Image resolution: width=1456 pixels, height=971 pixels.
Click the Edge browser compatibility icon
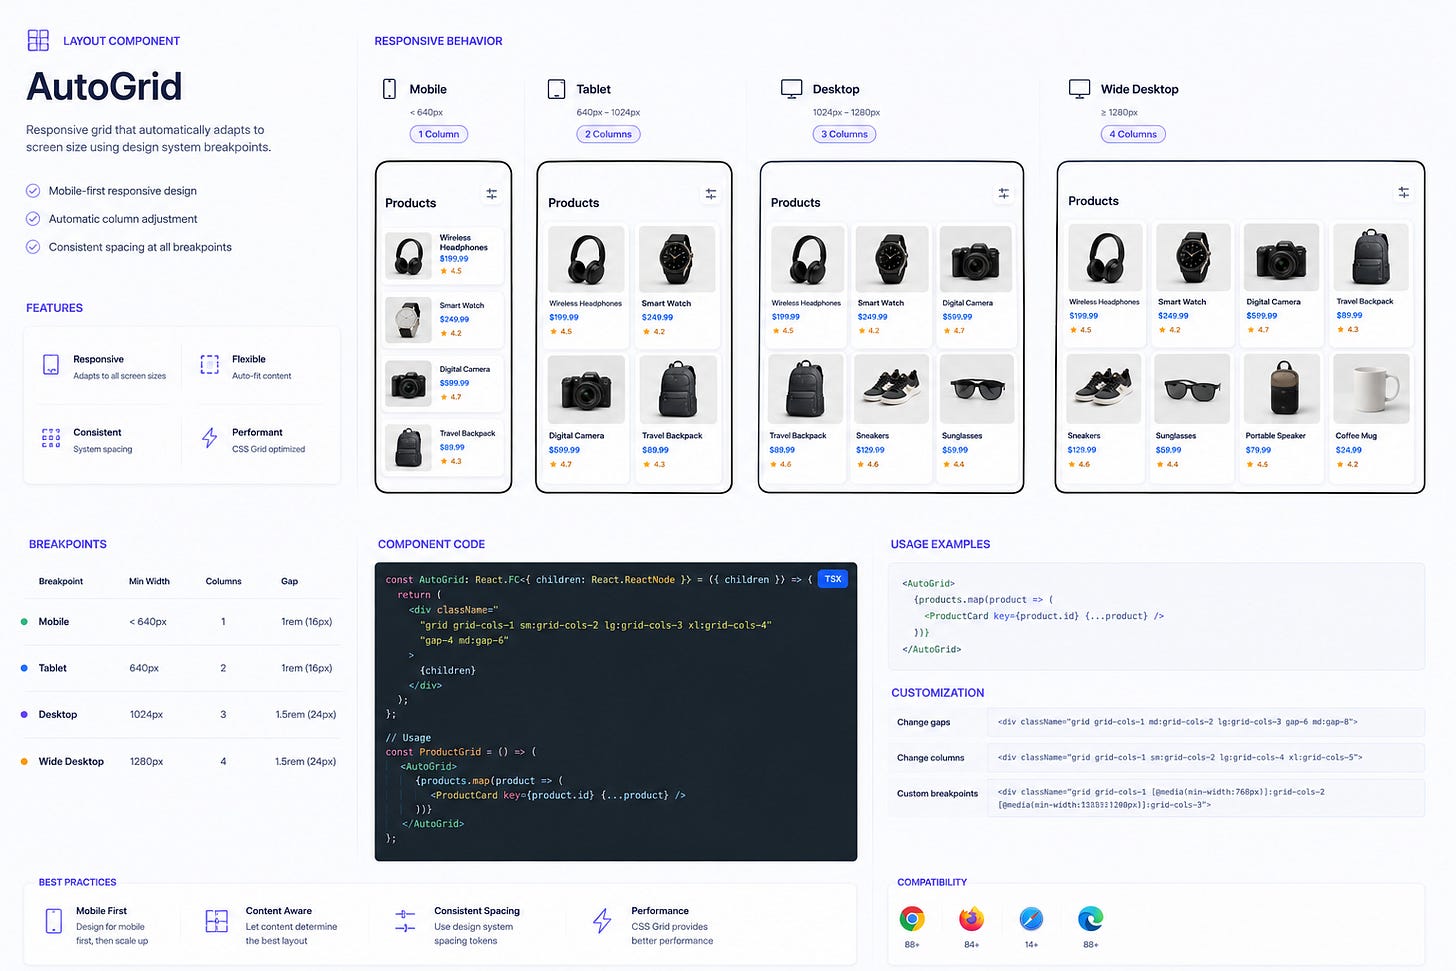tap(1090, 919)
